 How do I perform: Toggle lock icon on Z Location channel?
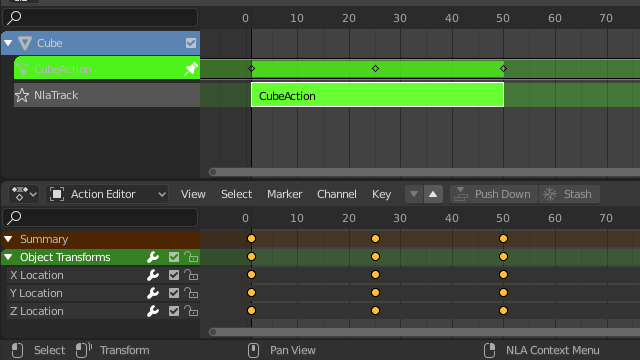[191, 311]
